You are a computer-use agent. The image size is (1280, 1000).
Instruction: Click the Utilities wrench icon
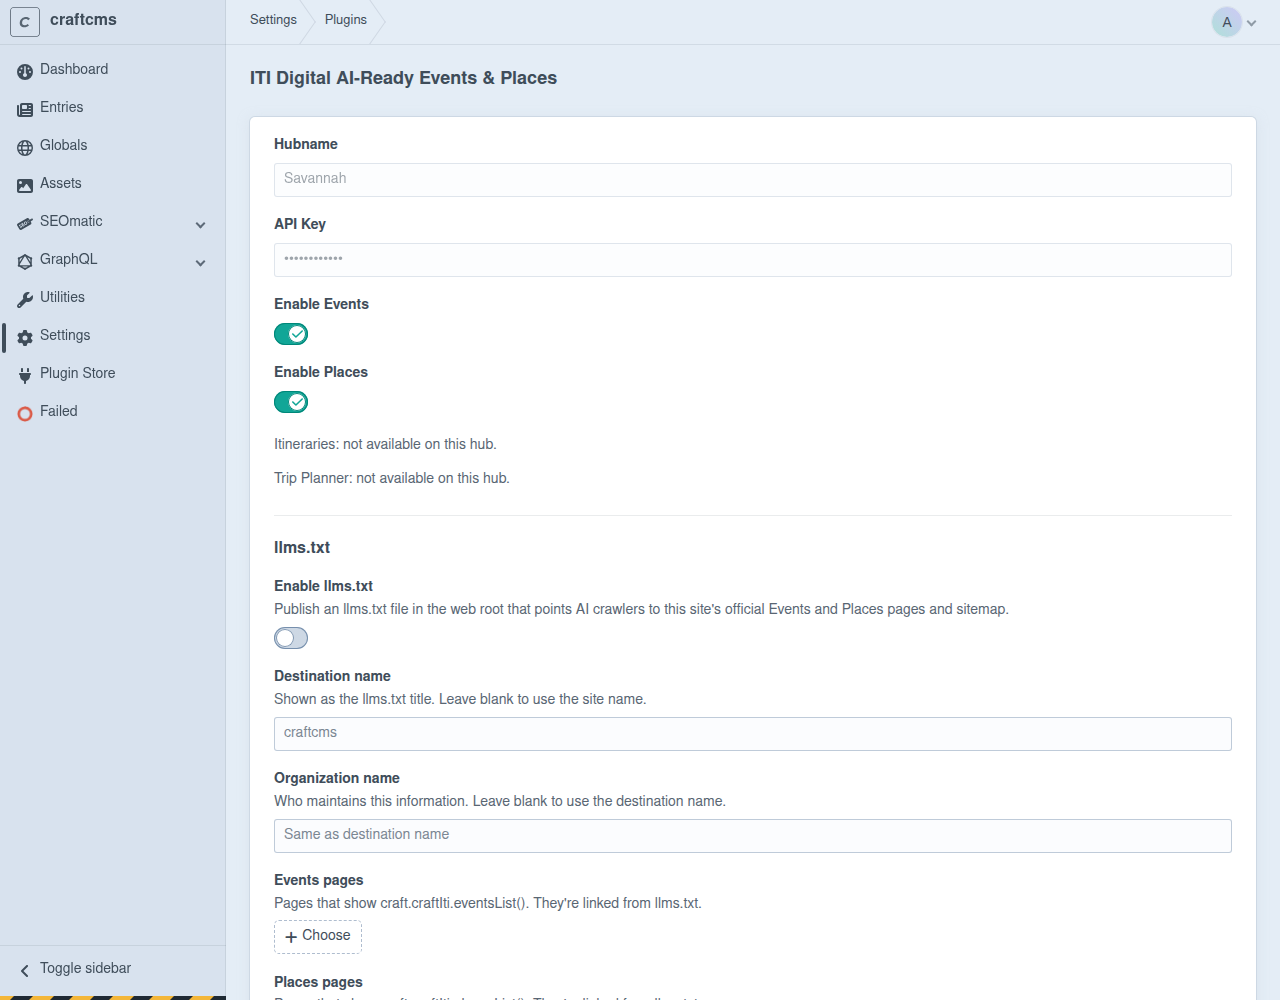tap(25, 299)
